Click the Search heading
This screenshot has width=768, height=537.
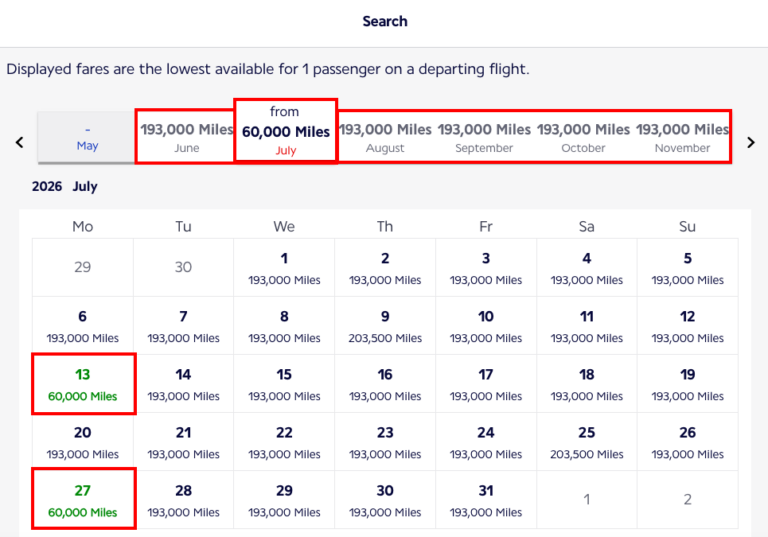pos(385,21)
